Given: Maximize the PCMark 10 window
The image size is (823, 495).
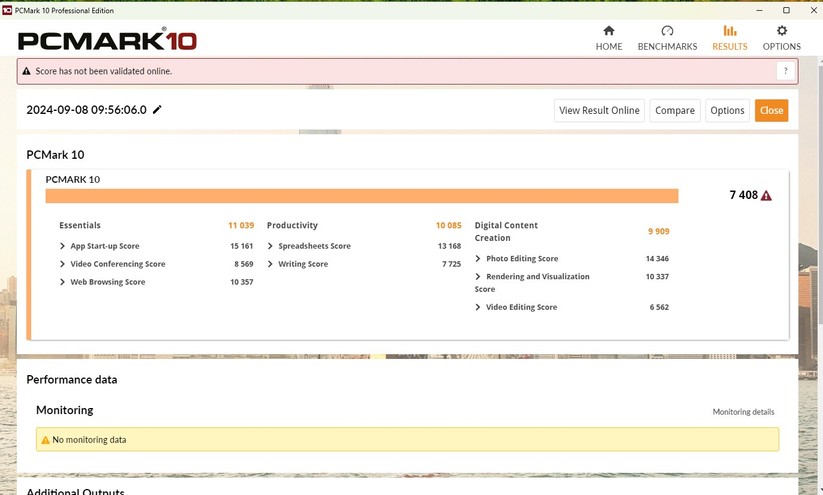Looking at the screenshot, I should (786, 10).
